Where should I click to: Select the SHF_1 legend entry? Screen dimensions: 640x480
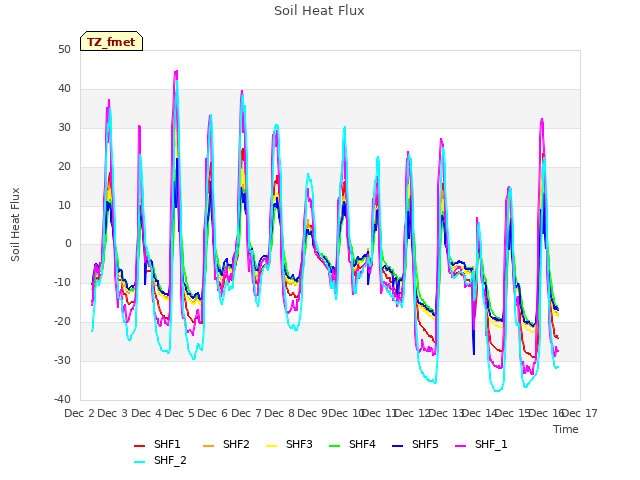point(481,444)
